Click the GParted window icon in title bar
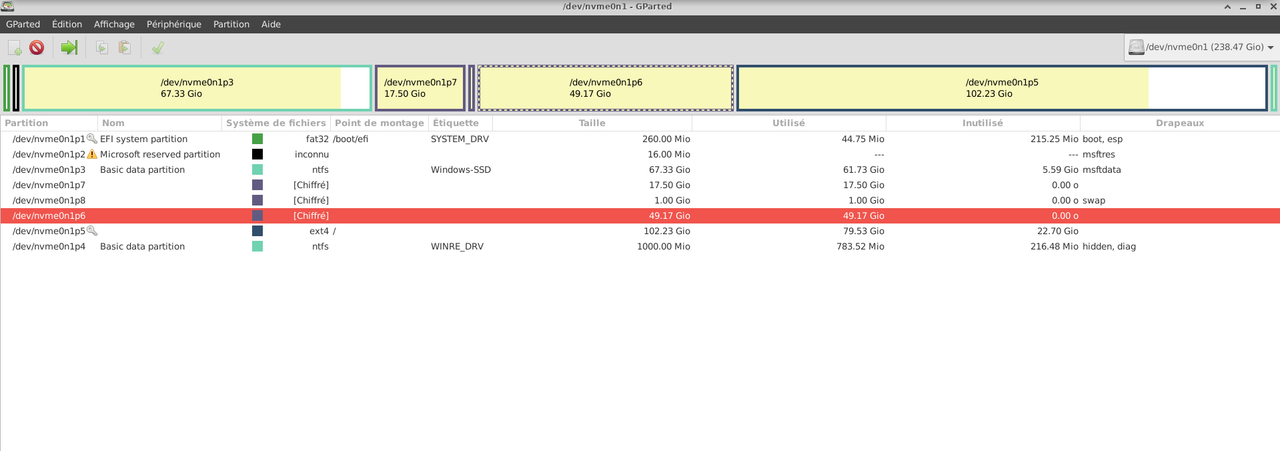Screen dimensions: 1280x451 (8, 7)
